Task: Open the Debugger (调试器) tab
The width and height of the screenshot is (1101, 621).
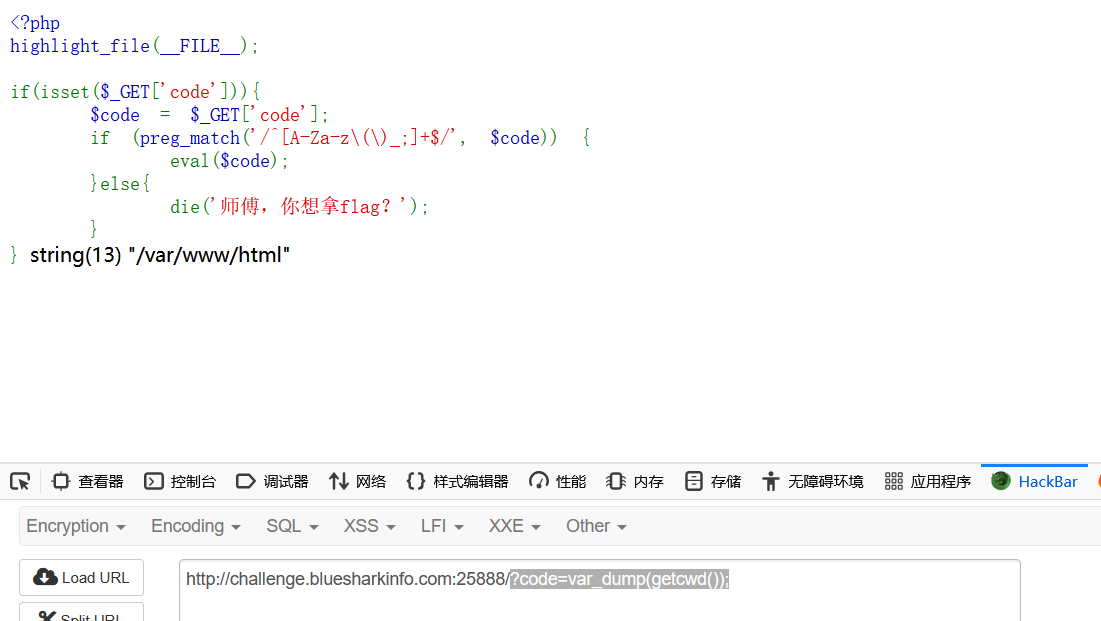Action: point(272,481)
